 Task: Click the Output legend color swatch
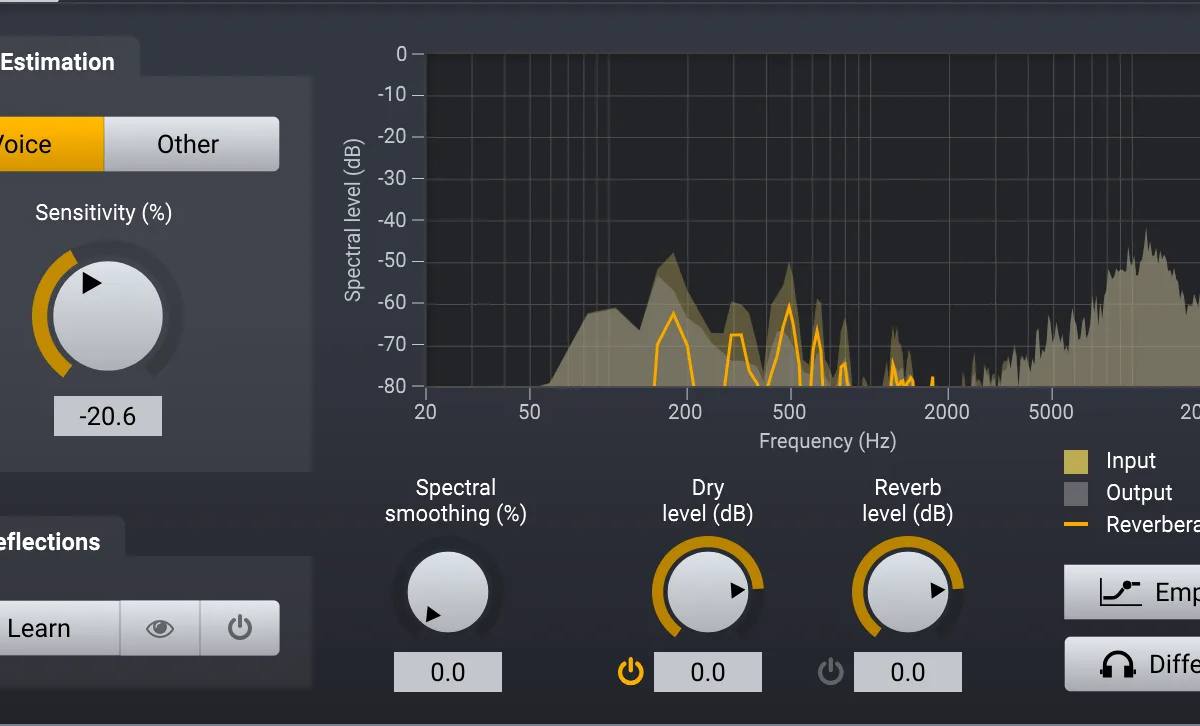pos(1076,493)
